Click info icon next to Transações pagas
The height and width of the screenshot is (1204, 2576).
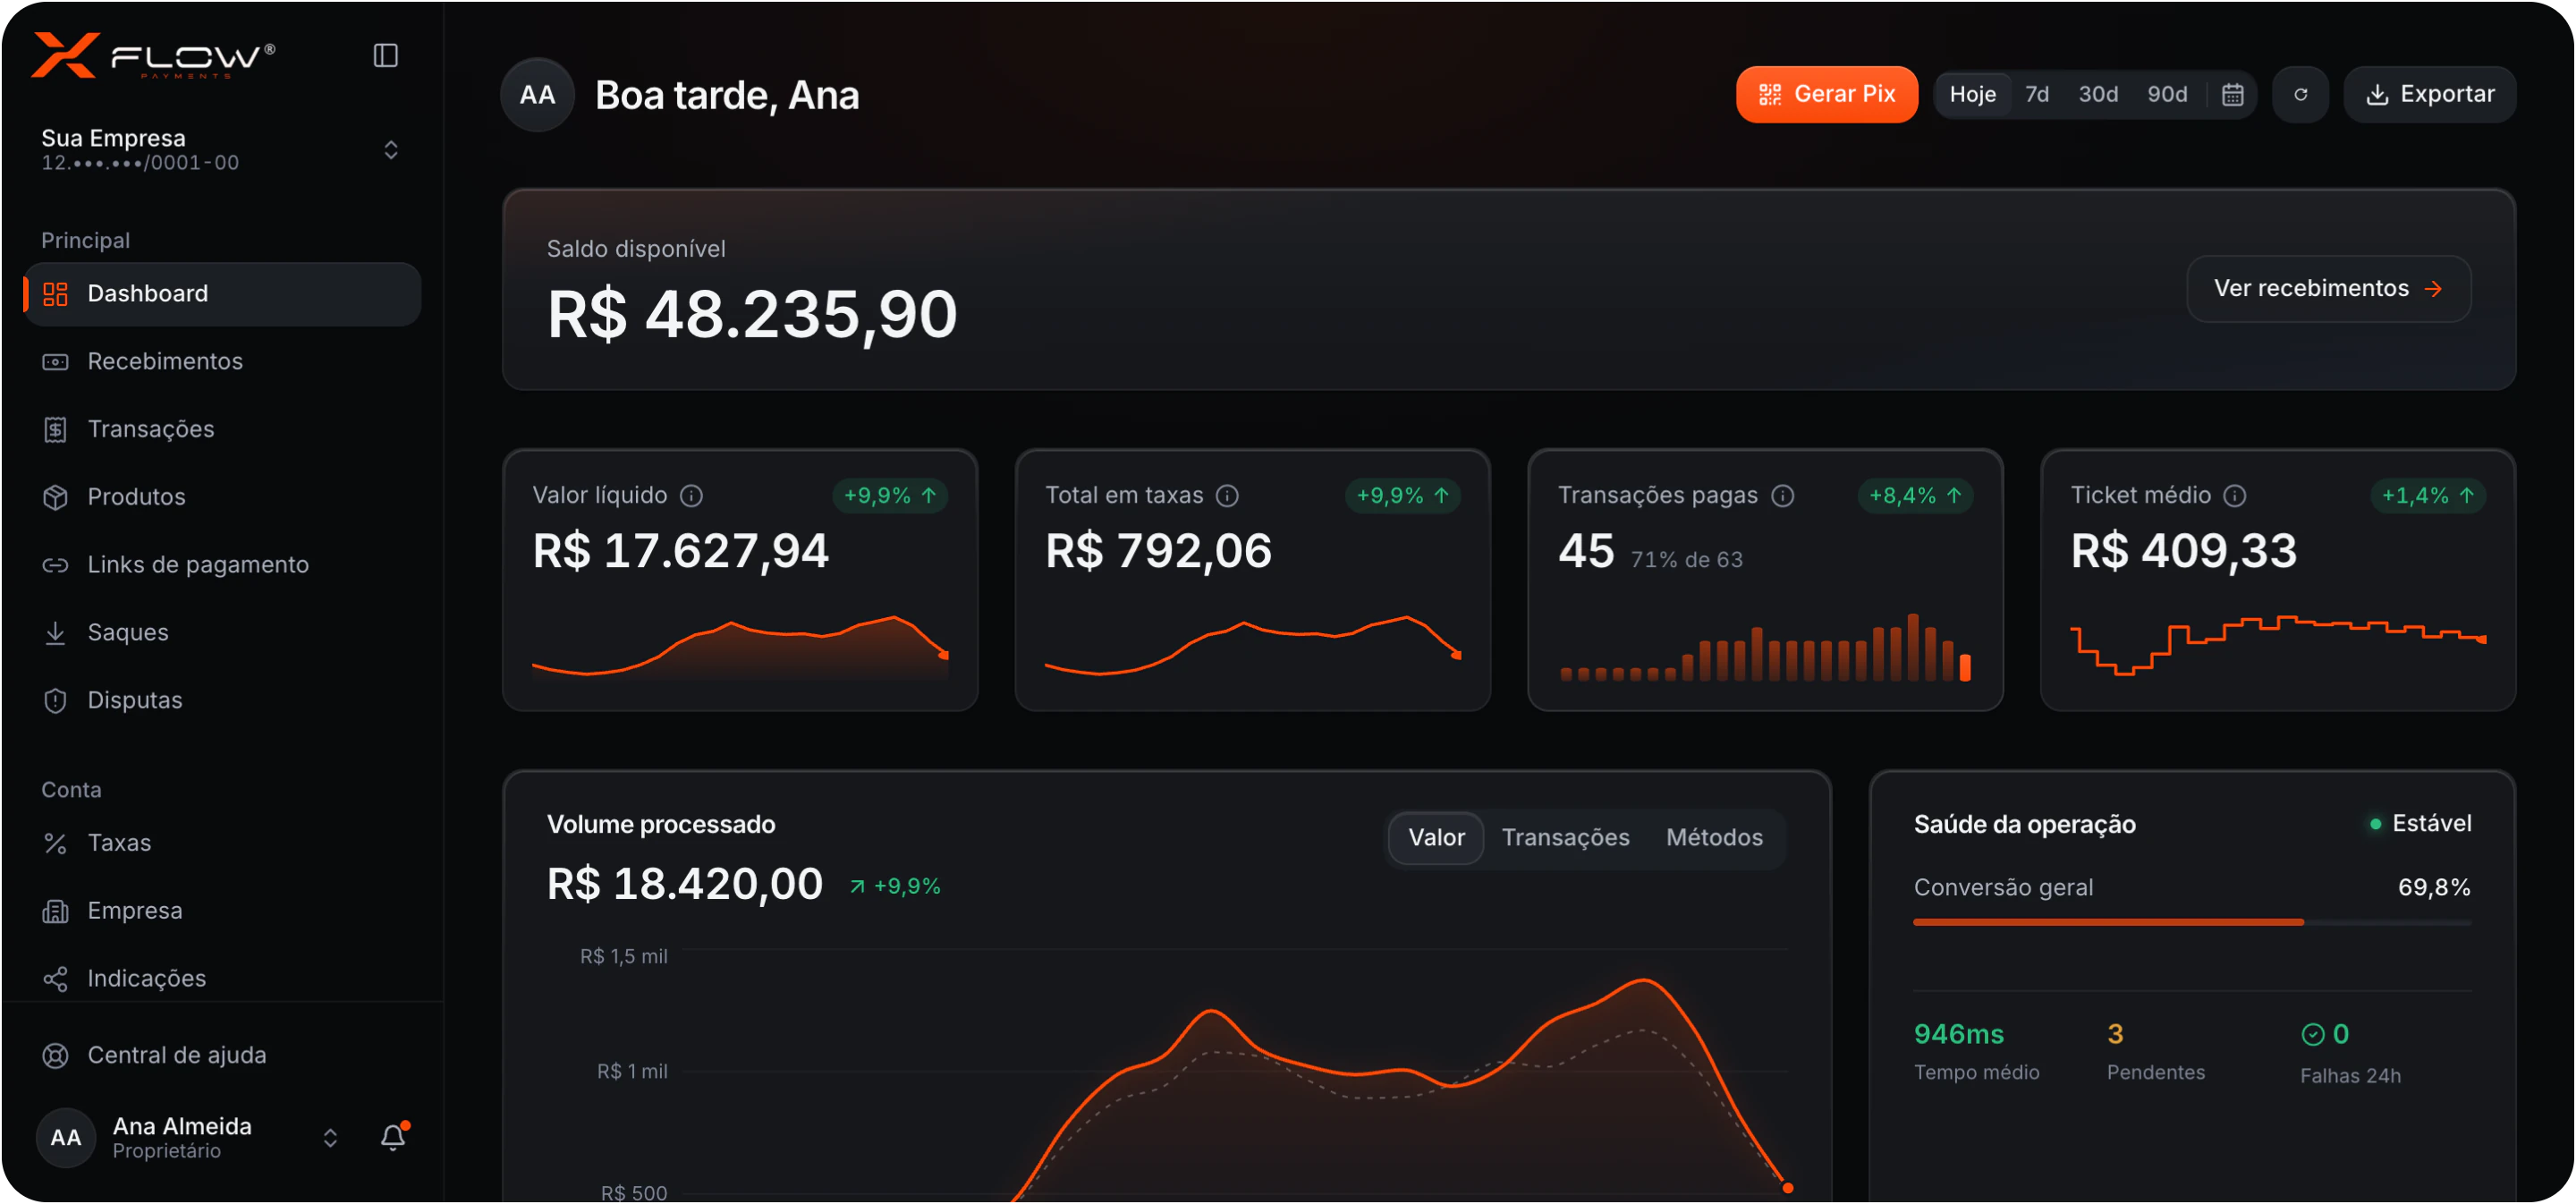click(x=1782, y=495)
